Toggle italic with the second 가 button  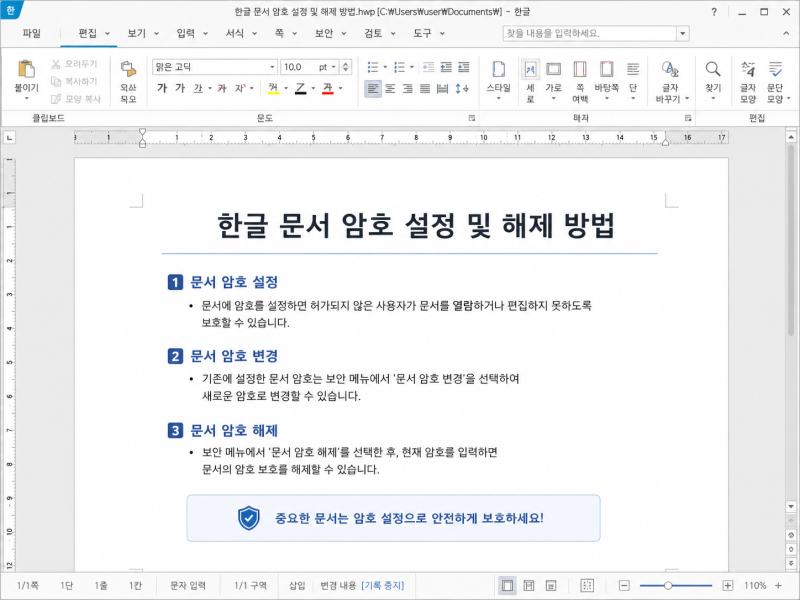tap(180, 88)
